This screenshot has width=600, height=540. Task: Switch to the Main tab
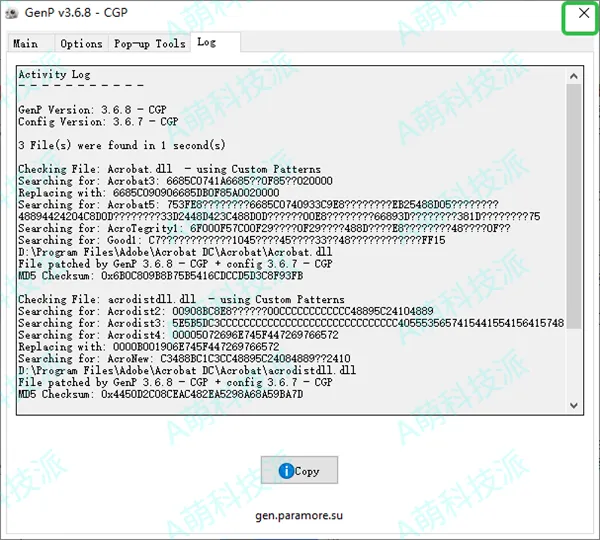[31, 44]
